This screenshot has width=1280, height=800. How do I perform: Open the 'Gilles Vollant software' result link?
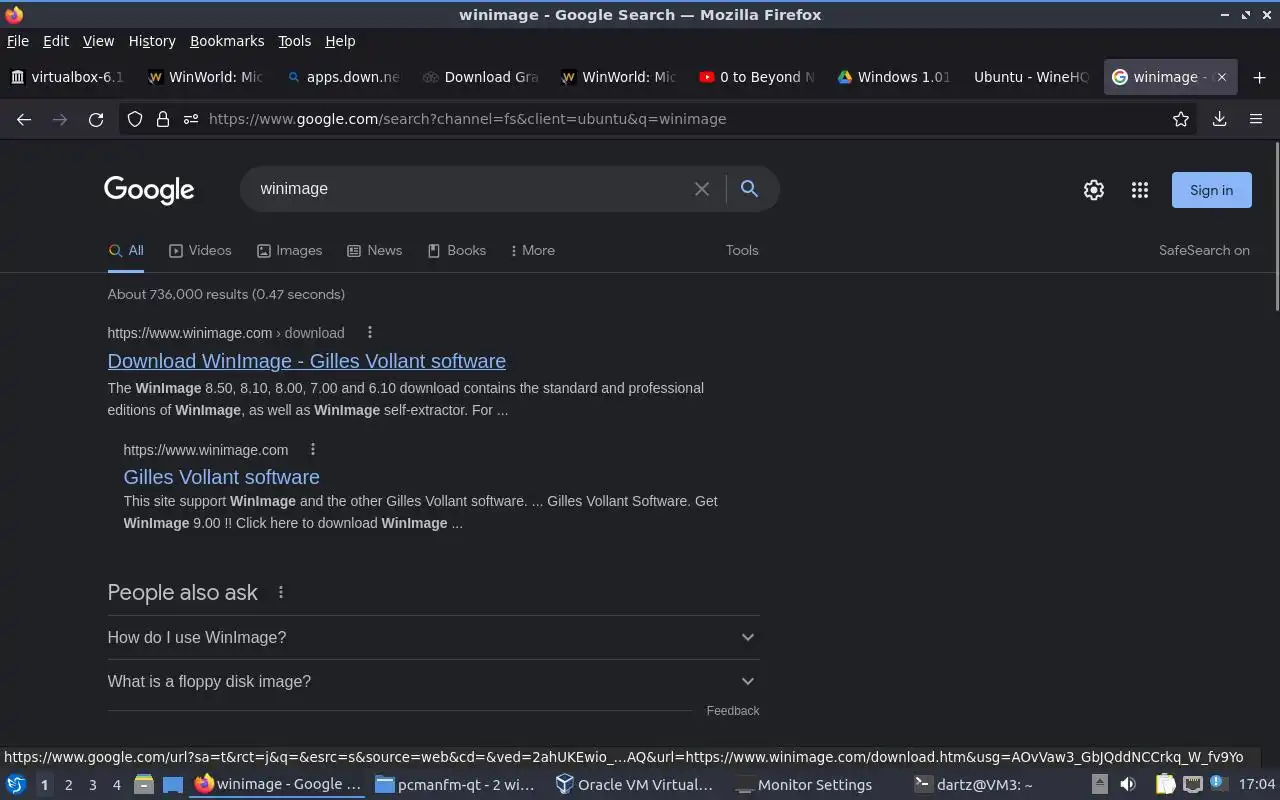(222, 477)
